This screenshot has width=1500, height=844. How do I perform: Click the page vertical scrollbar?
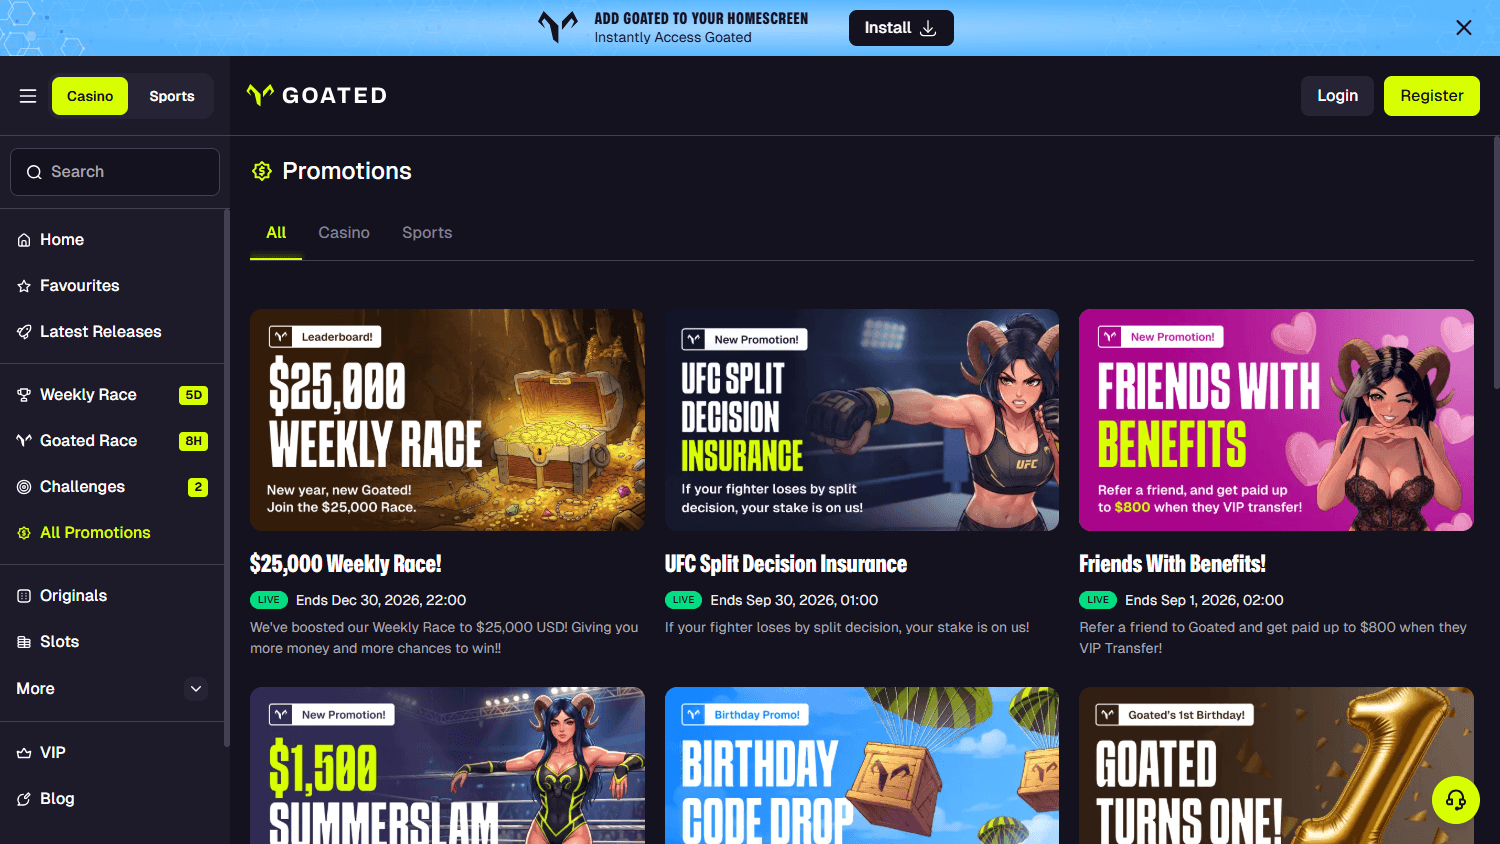tap(1496, 262)
